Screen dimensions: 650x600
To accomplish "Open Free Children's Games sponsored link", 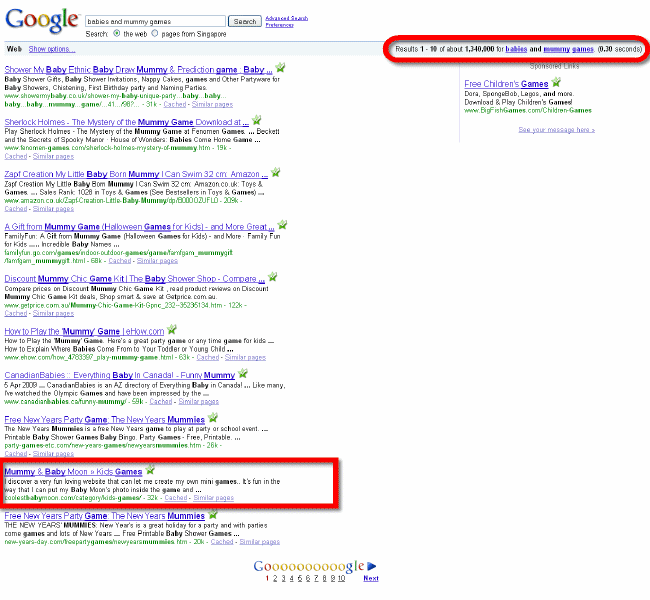I will click(506, 84).
